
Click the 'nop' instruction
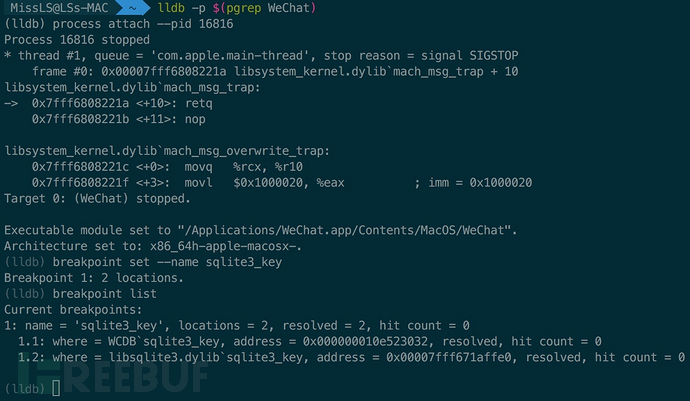click(x=195, y=120)
